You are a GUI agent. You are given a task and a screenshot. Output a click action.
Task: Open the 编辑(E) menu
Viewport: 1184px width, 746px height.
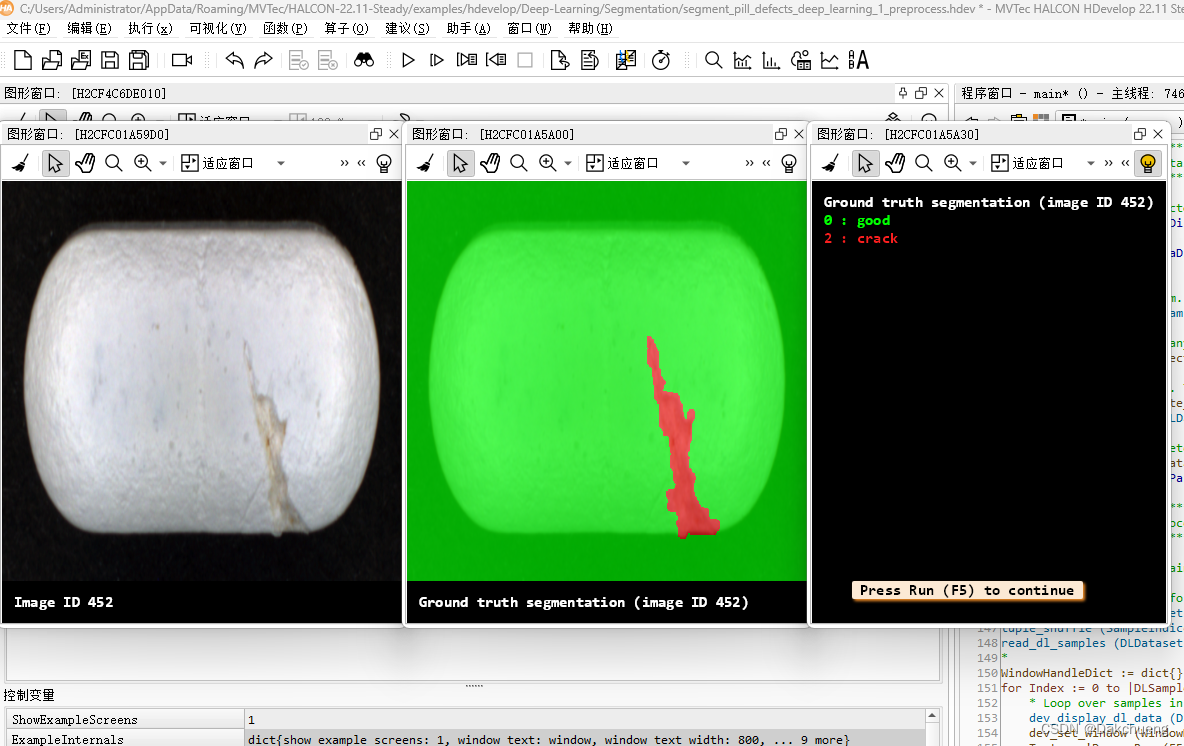click(89, 29)
